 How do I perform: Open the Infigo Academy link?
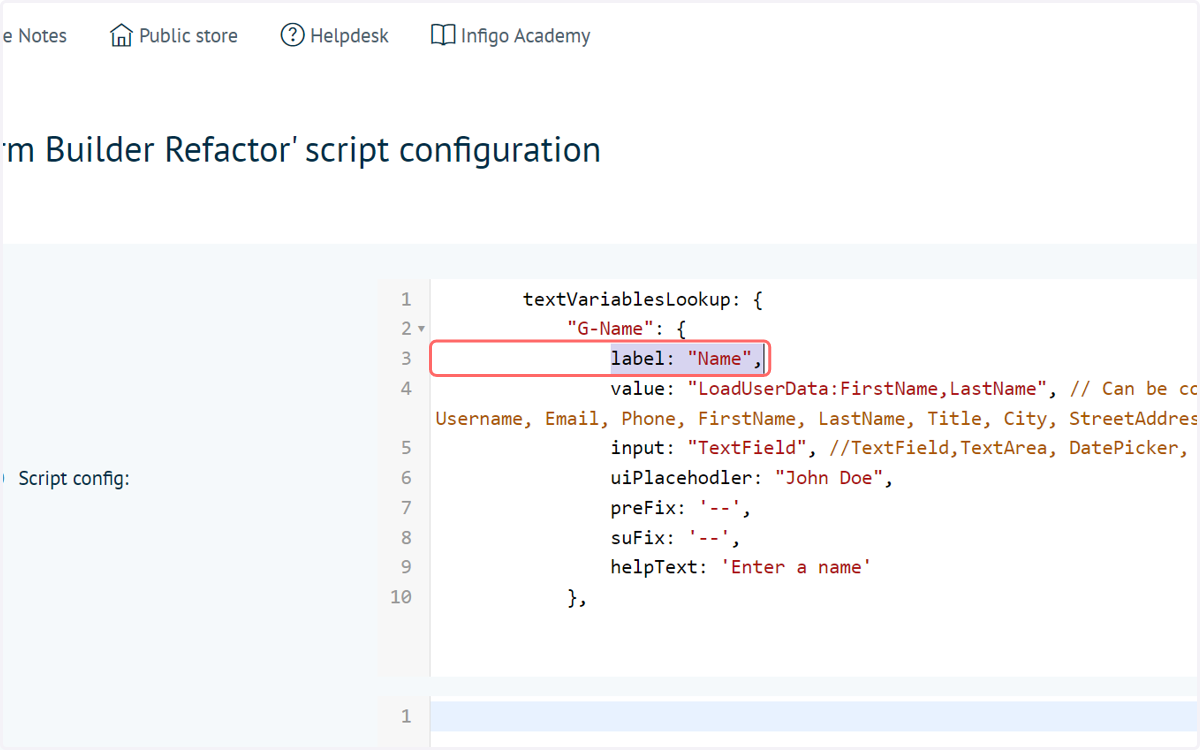[x=511, y=36]
